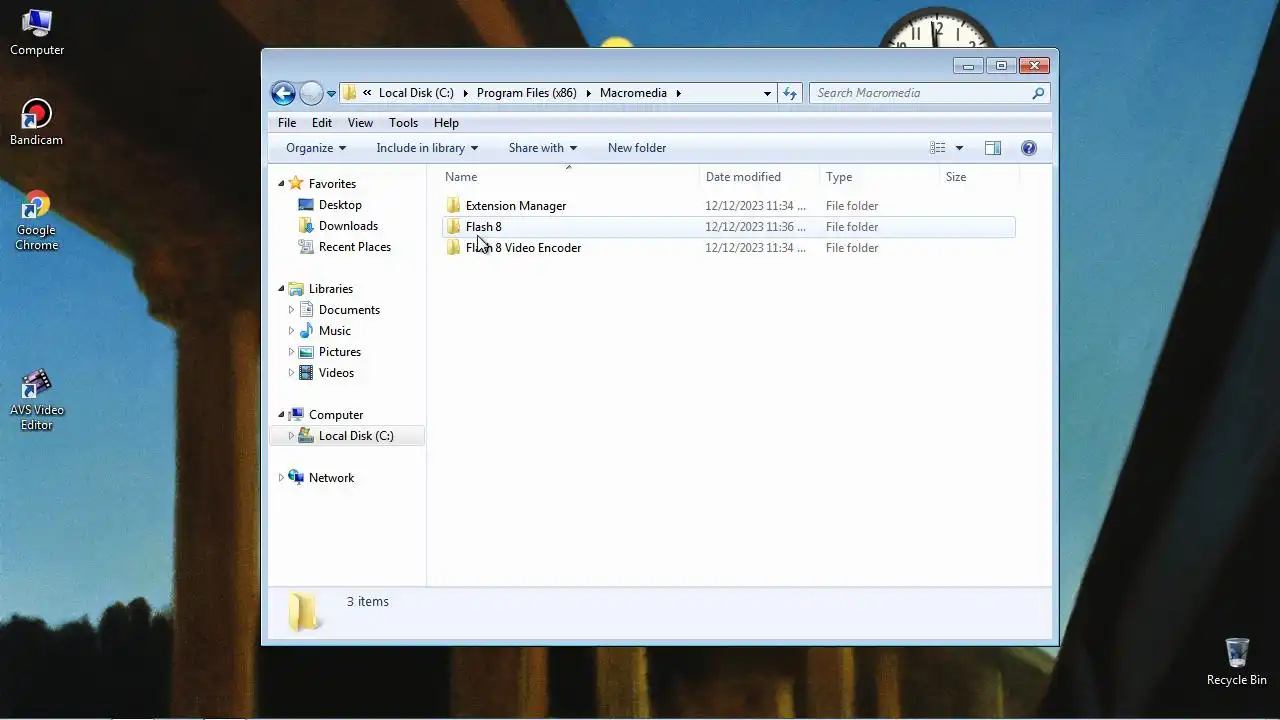Open Include in library dropdown
Screen dimensions: 1280x720
point(427,148)
